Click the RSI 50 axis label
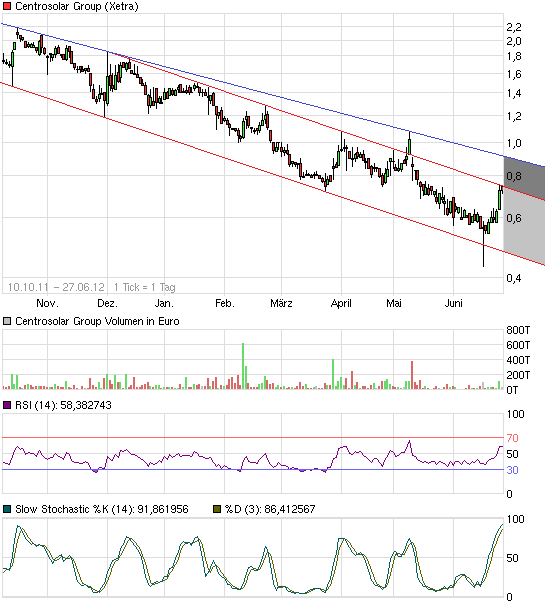The height and width of the screenshot is (606, 545). [x=512, y=454]
